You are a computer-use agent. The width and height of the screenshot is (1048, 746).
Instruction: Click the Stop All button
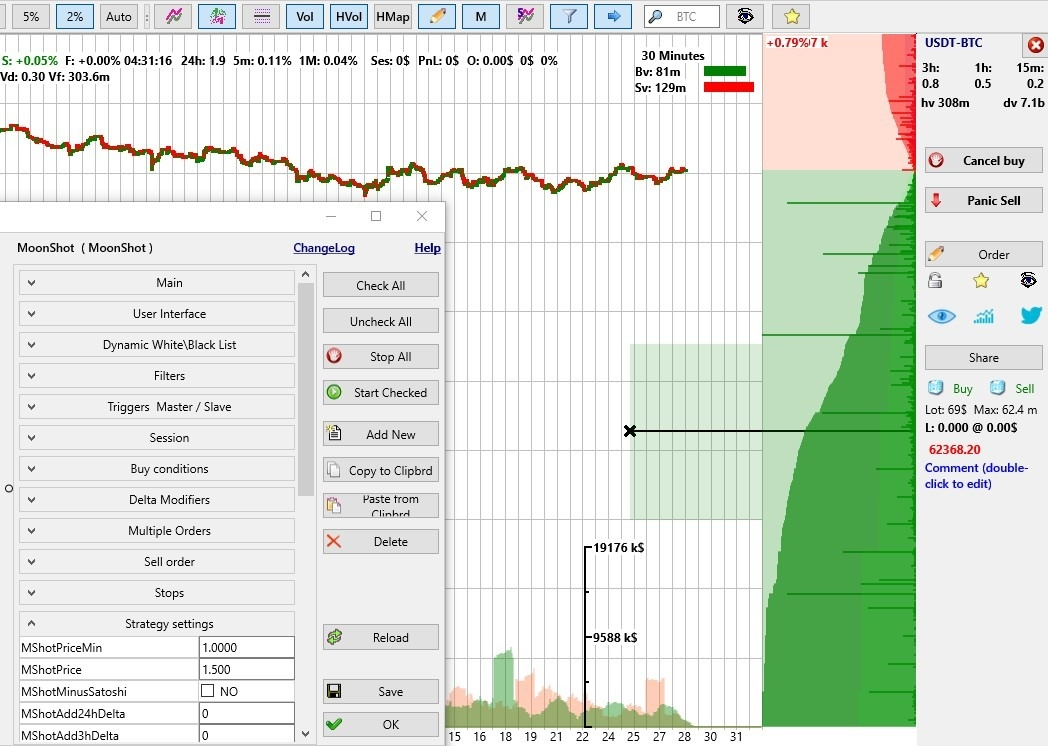[381, 357]
